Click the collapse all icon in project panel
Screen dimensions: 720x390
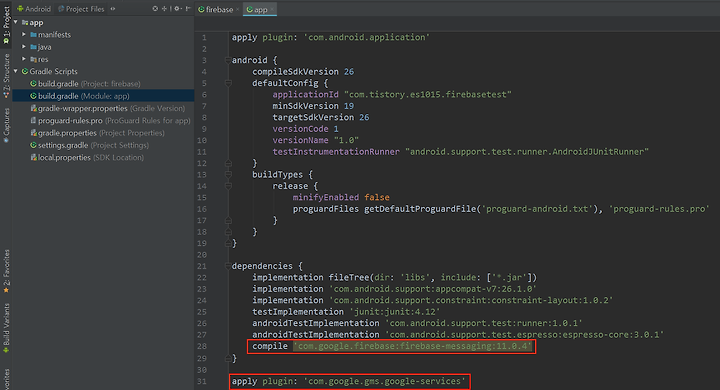(x=164, y=9)
